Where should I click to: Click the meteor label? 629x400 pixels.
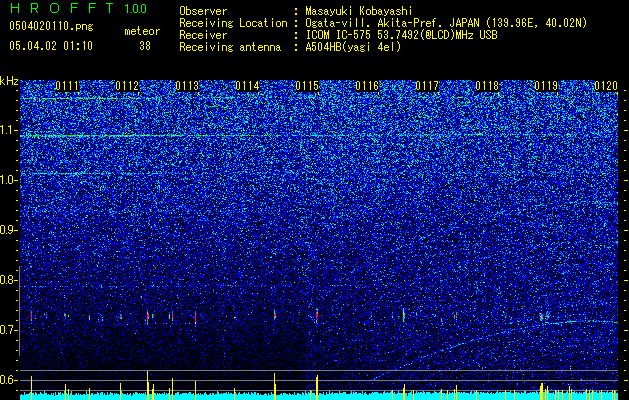pyautogui.click(x=142, y=31)
